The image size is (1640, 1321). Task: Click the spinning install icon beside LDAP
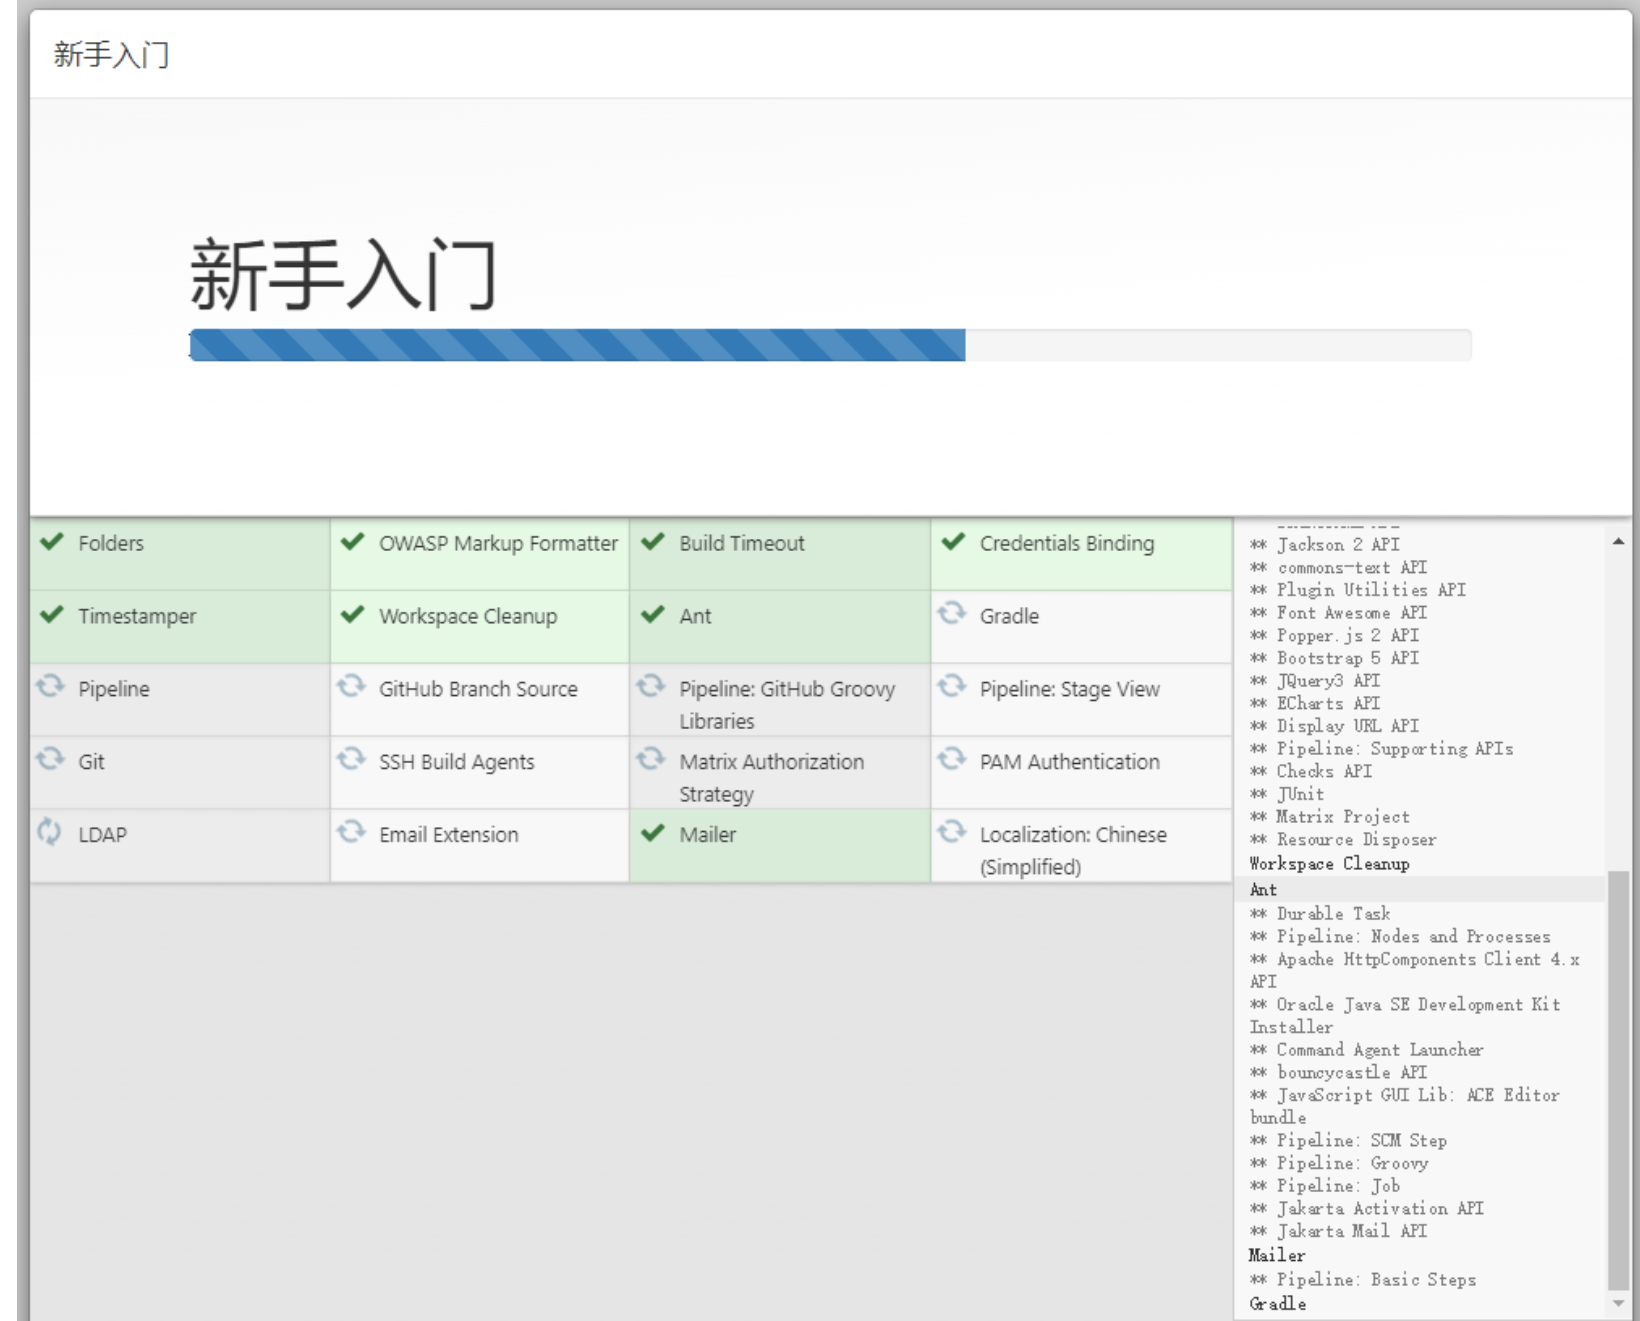49,831
